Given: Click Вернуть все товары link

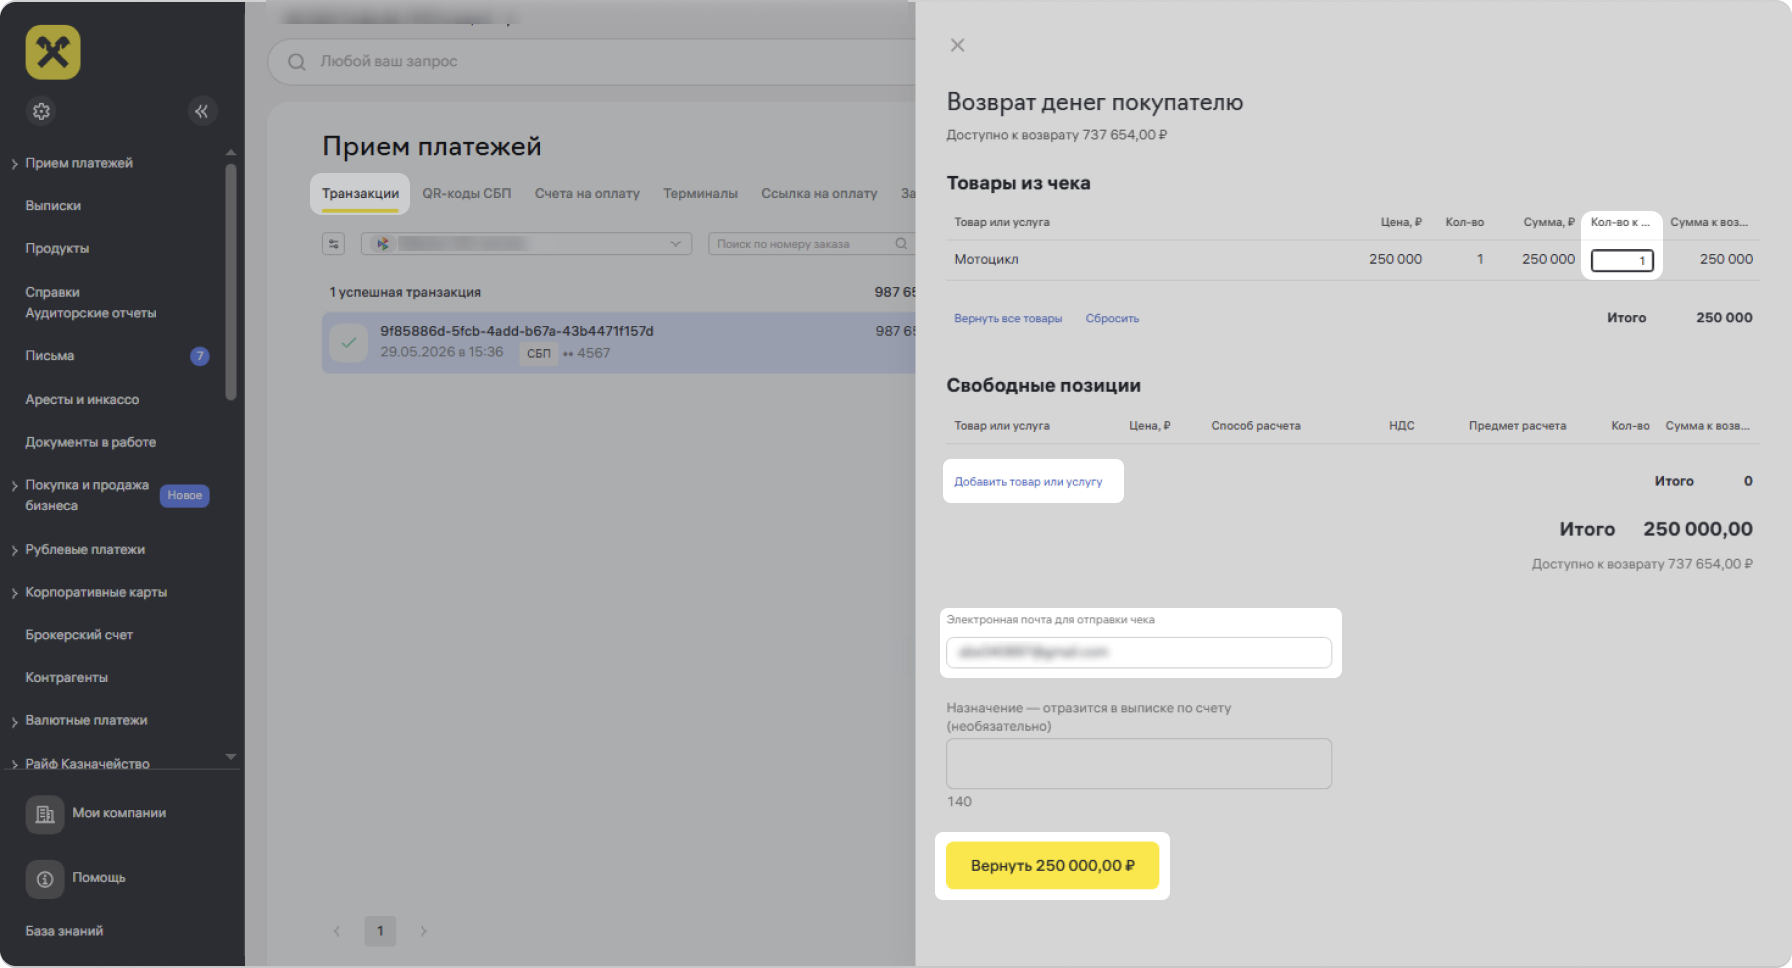Looking at the screenshot, I should click(x=1008, y=318).
